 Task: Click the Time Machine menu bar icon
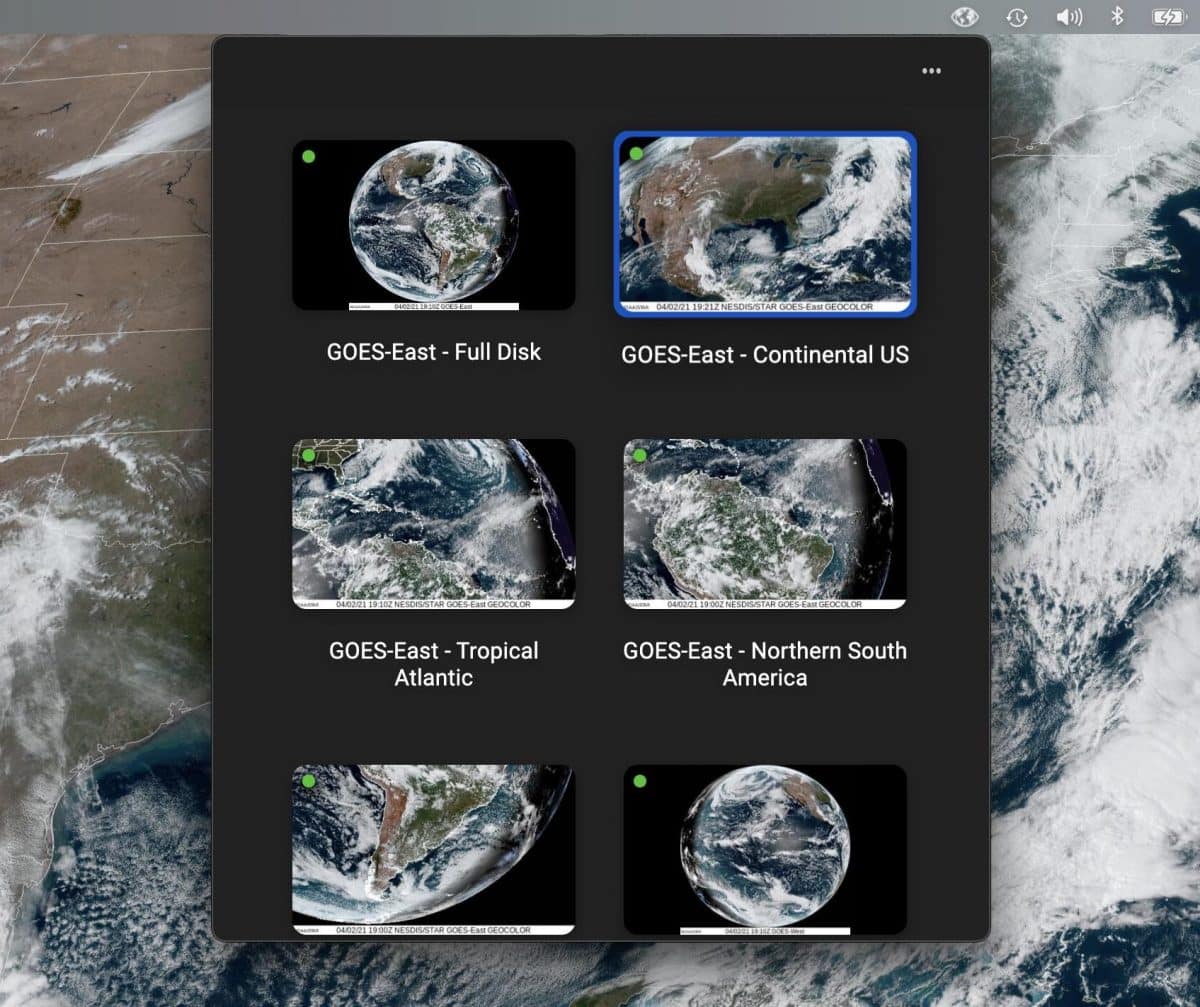click(1016, 16)
